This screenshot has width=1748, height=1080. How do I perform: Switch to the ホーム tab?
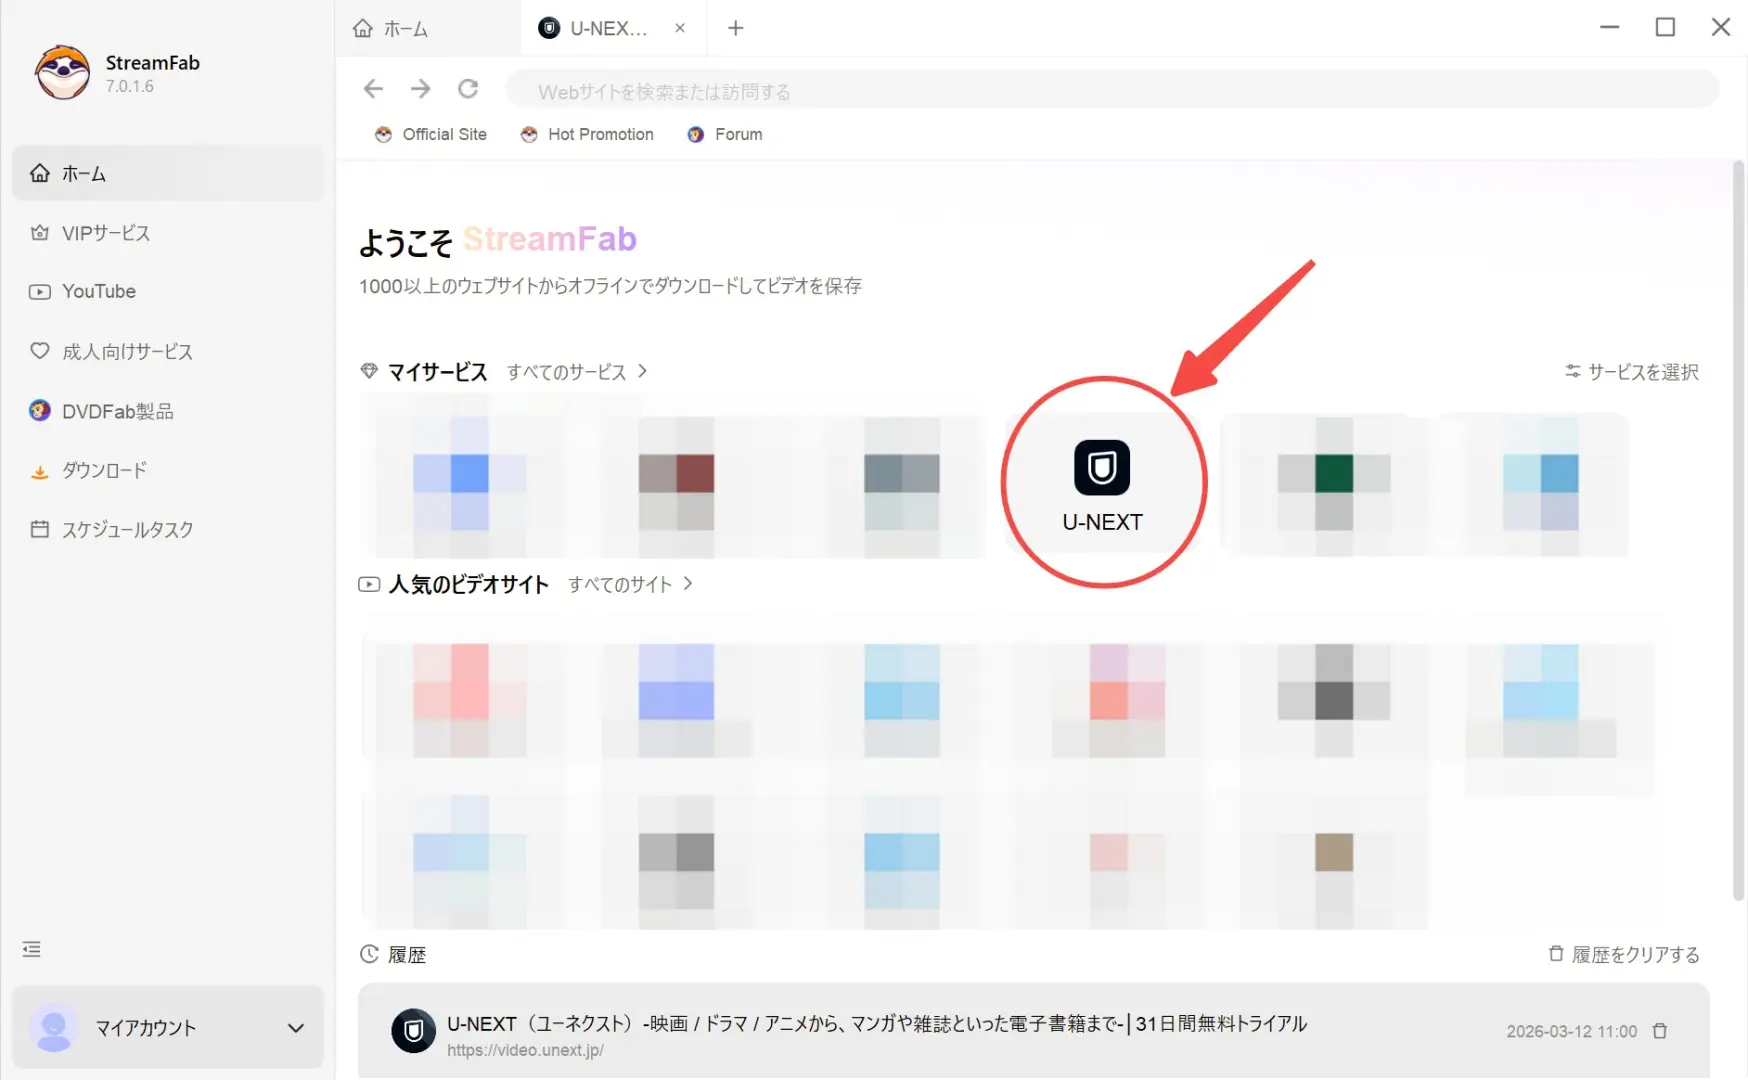click(428, 28)
